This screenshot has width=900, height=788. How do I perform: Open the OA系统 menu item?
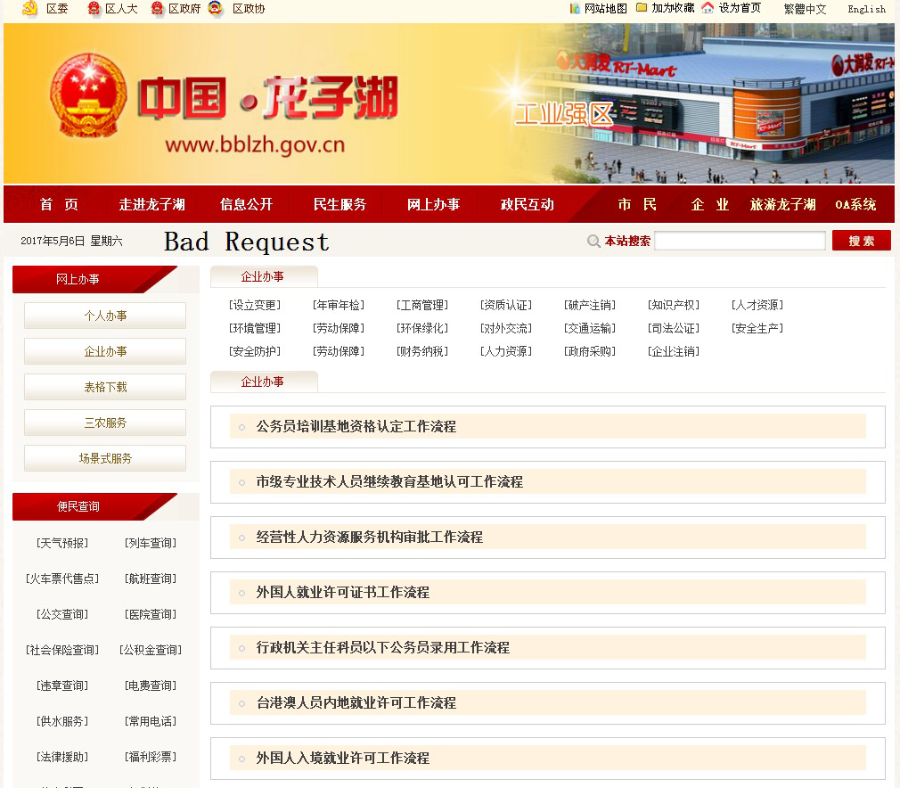[855, 203]
